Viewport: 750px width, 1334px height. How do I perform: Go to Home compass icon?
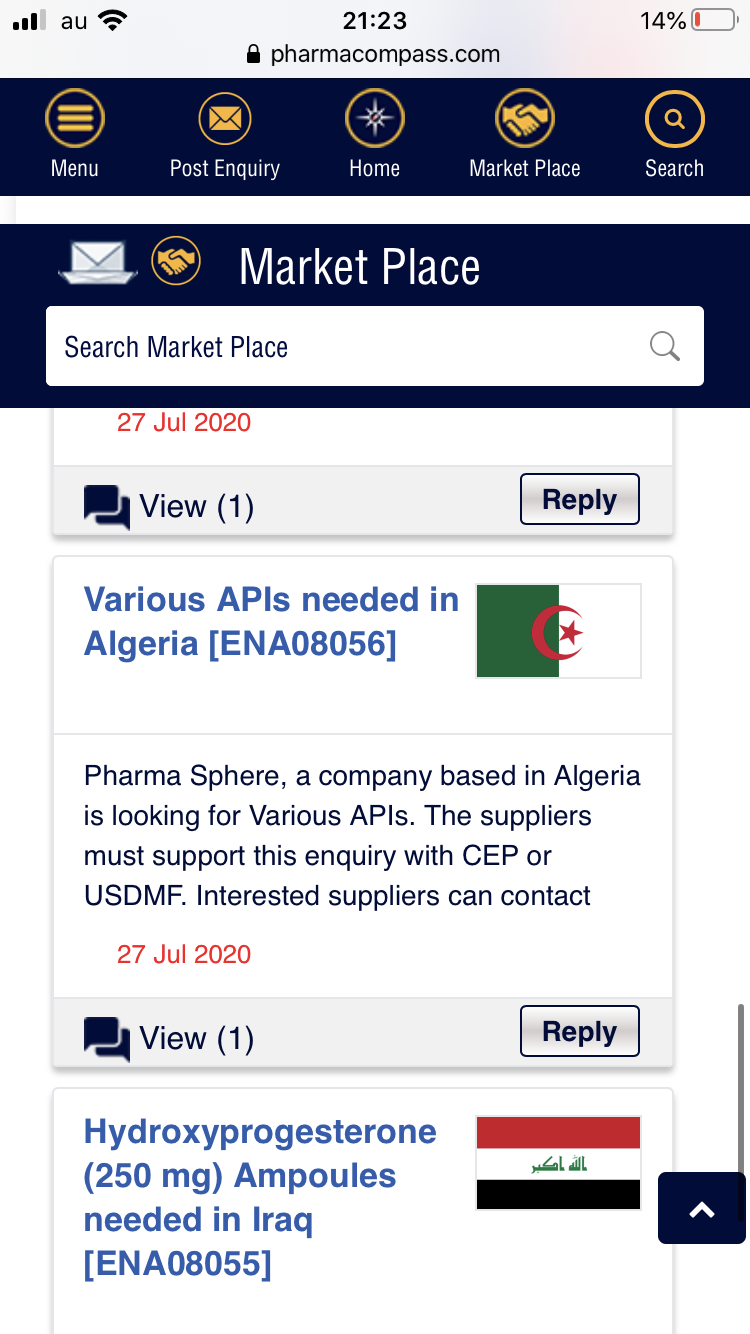click(374, 120)
